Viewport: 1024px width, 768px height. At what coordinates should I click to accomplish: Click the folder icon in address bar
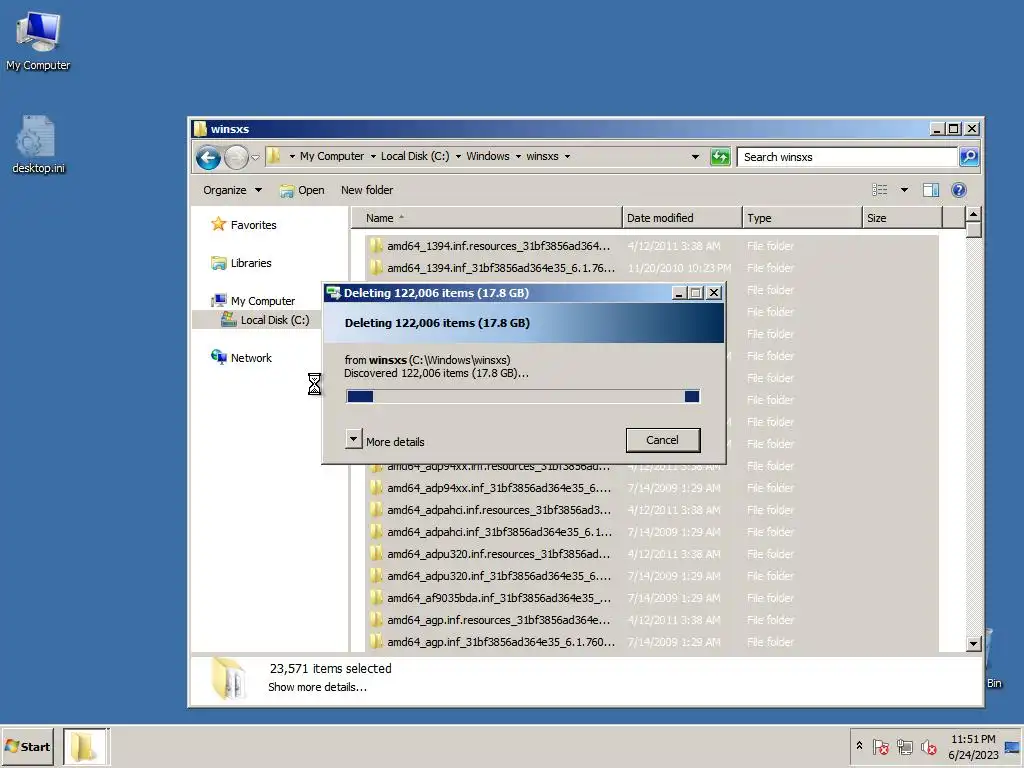tap(274, 156)
